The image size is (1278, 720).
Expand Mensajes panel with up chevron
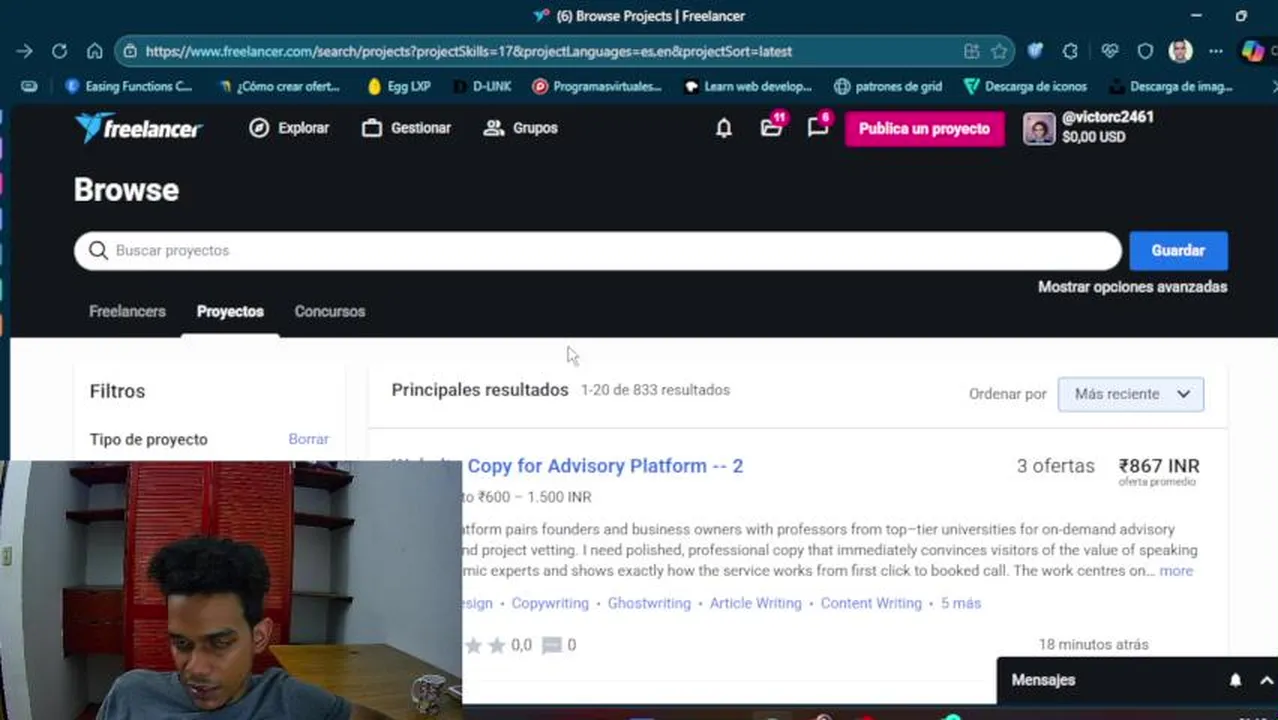pyautogui.click(x=1265, y=680)
